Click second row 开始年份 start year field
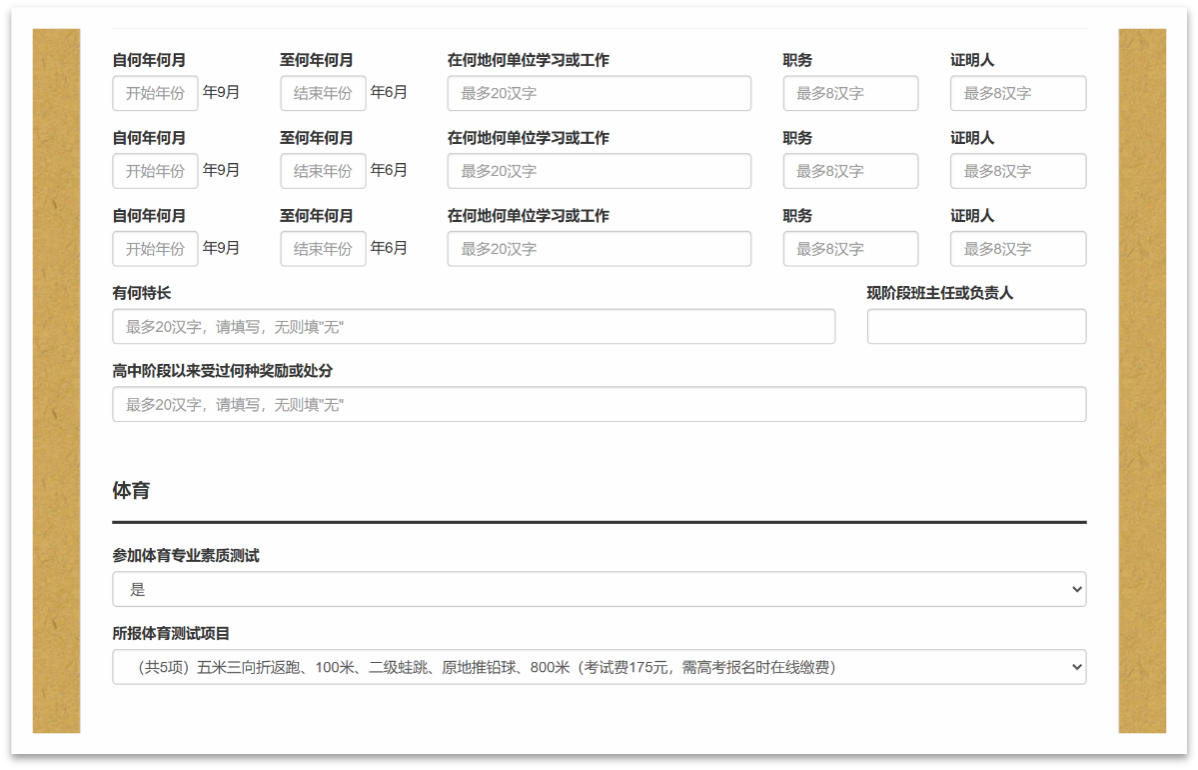The height and width of the screenshot is (770, 1198). click(x=155, y=171)
